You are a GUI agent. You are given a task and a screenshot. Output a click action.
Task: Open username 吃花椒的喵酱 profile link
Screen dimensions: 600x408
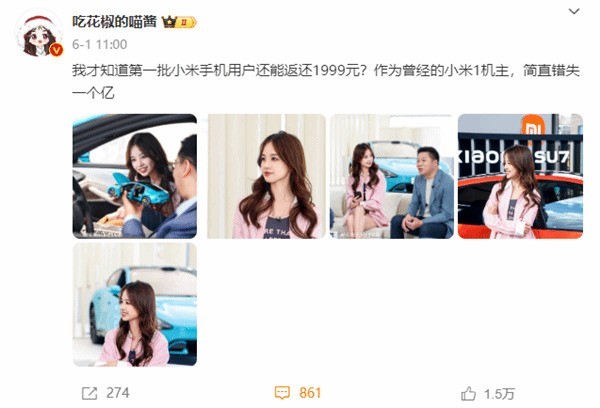tap(115, 22)
